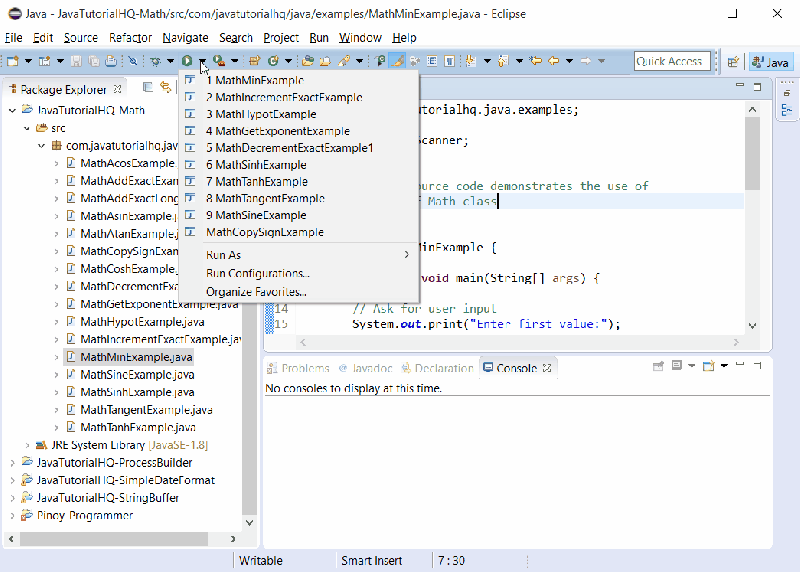Click the Open Task icon
This screenshot has width=800, height=572.
coord(325,61)
